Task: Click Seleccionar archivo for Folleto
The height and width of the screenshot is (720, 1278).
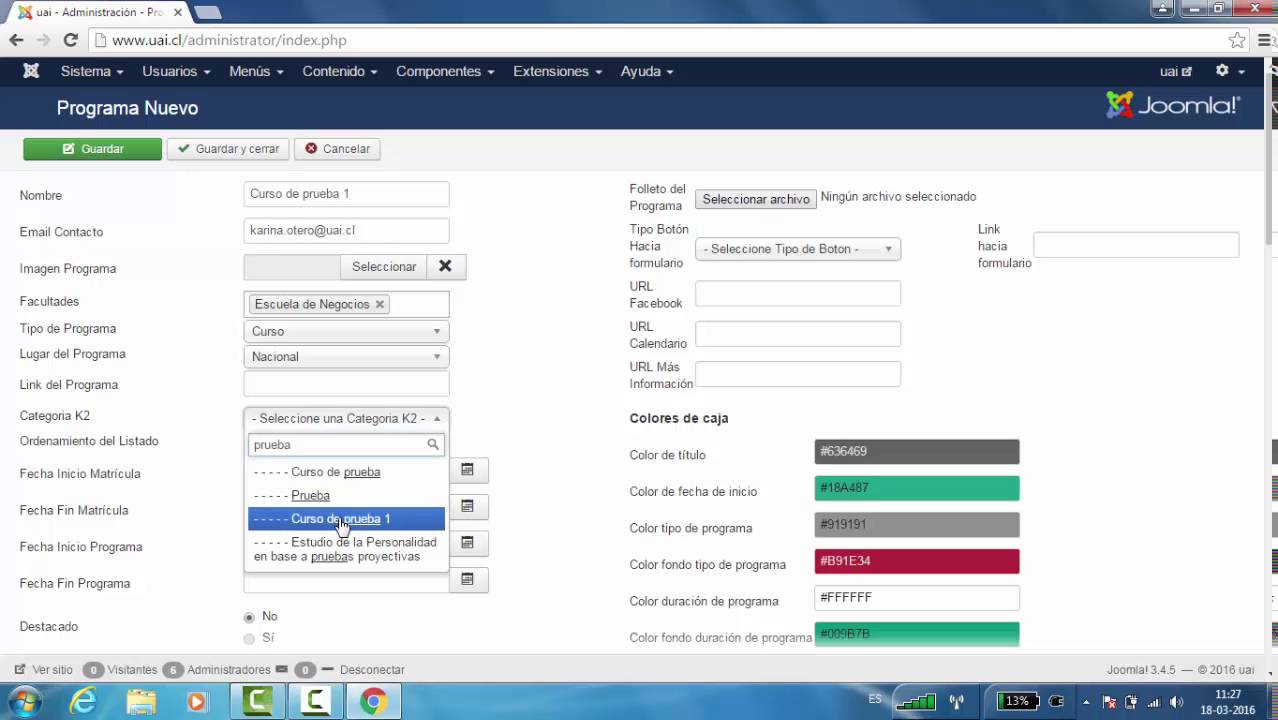Action: (x=756, y=199)
